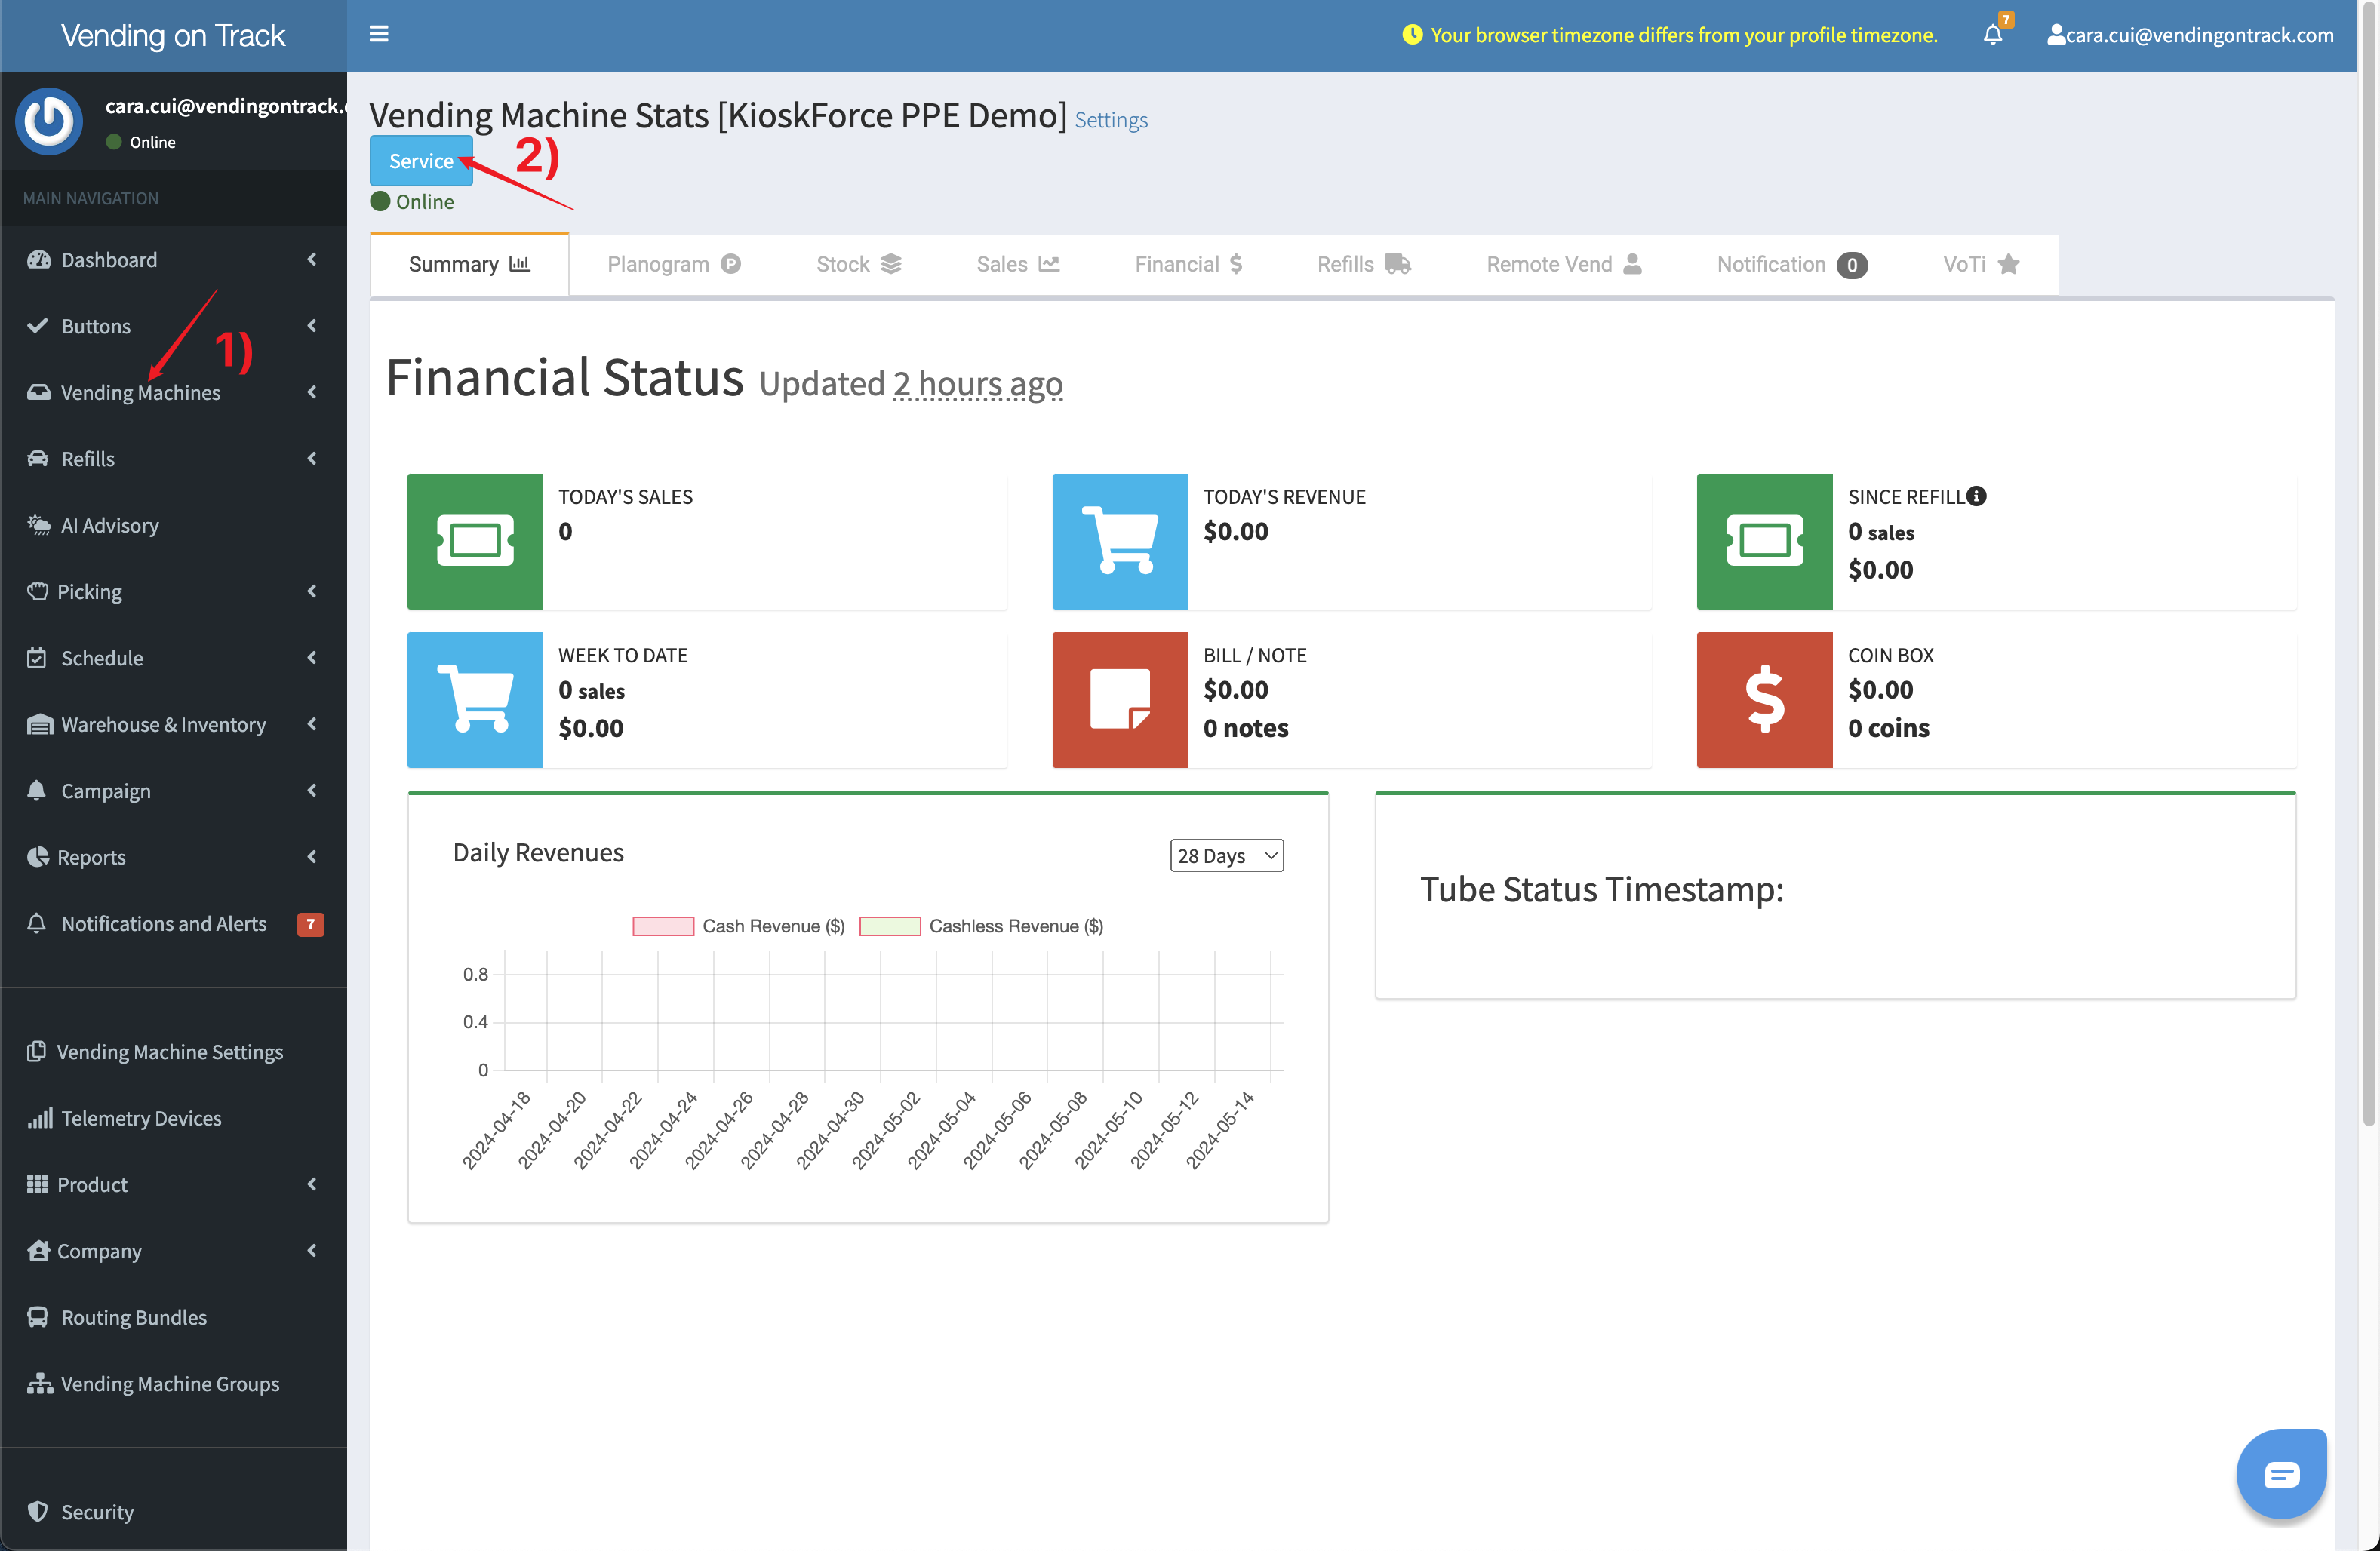
Task: Click the profile power logo avatar
Action: (49, 121)
